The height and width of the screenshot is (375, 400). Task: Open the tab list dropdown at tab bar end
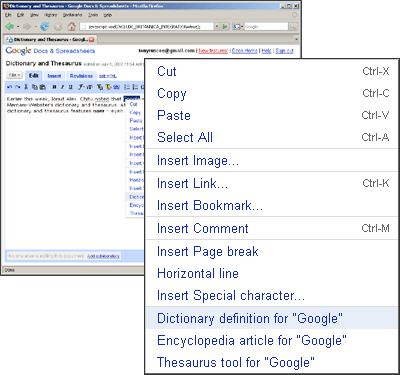(x=296, y=39)
